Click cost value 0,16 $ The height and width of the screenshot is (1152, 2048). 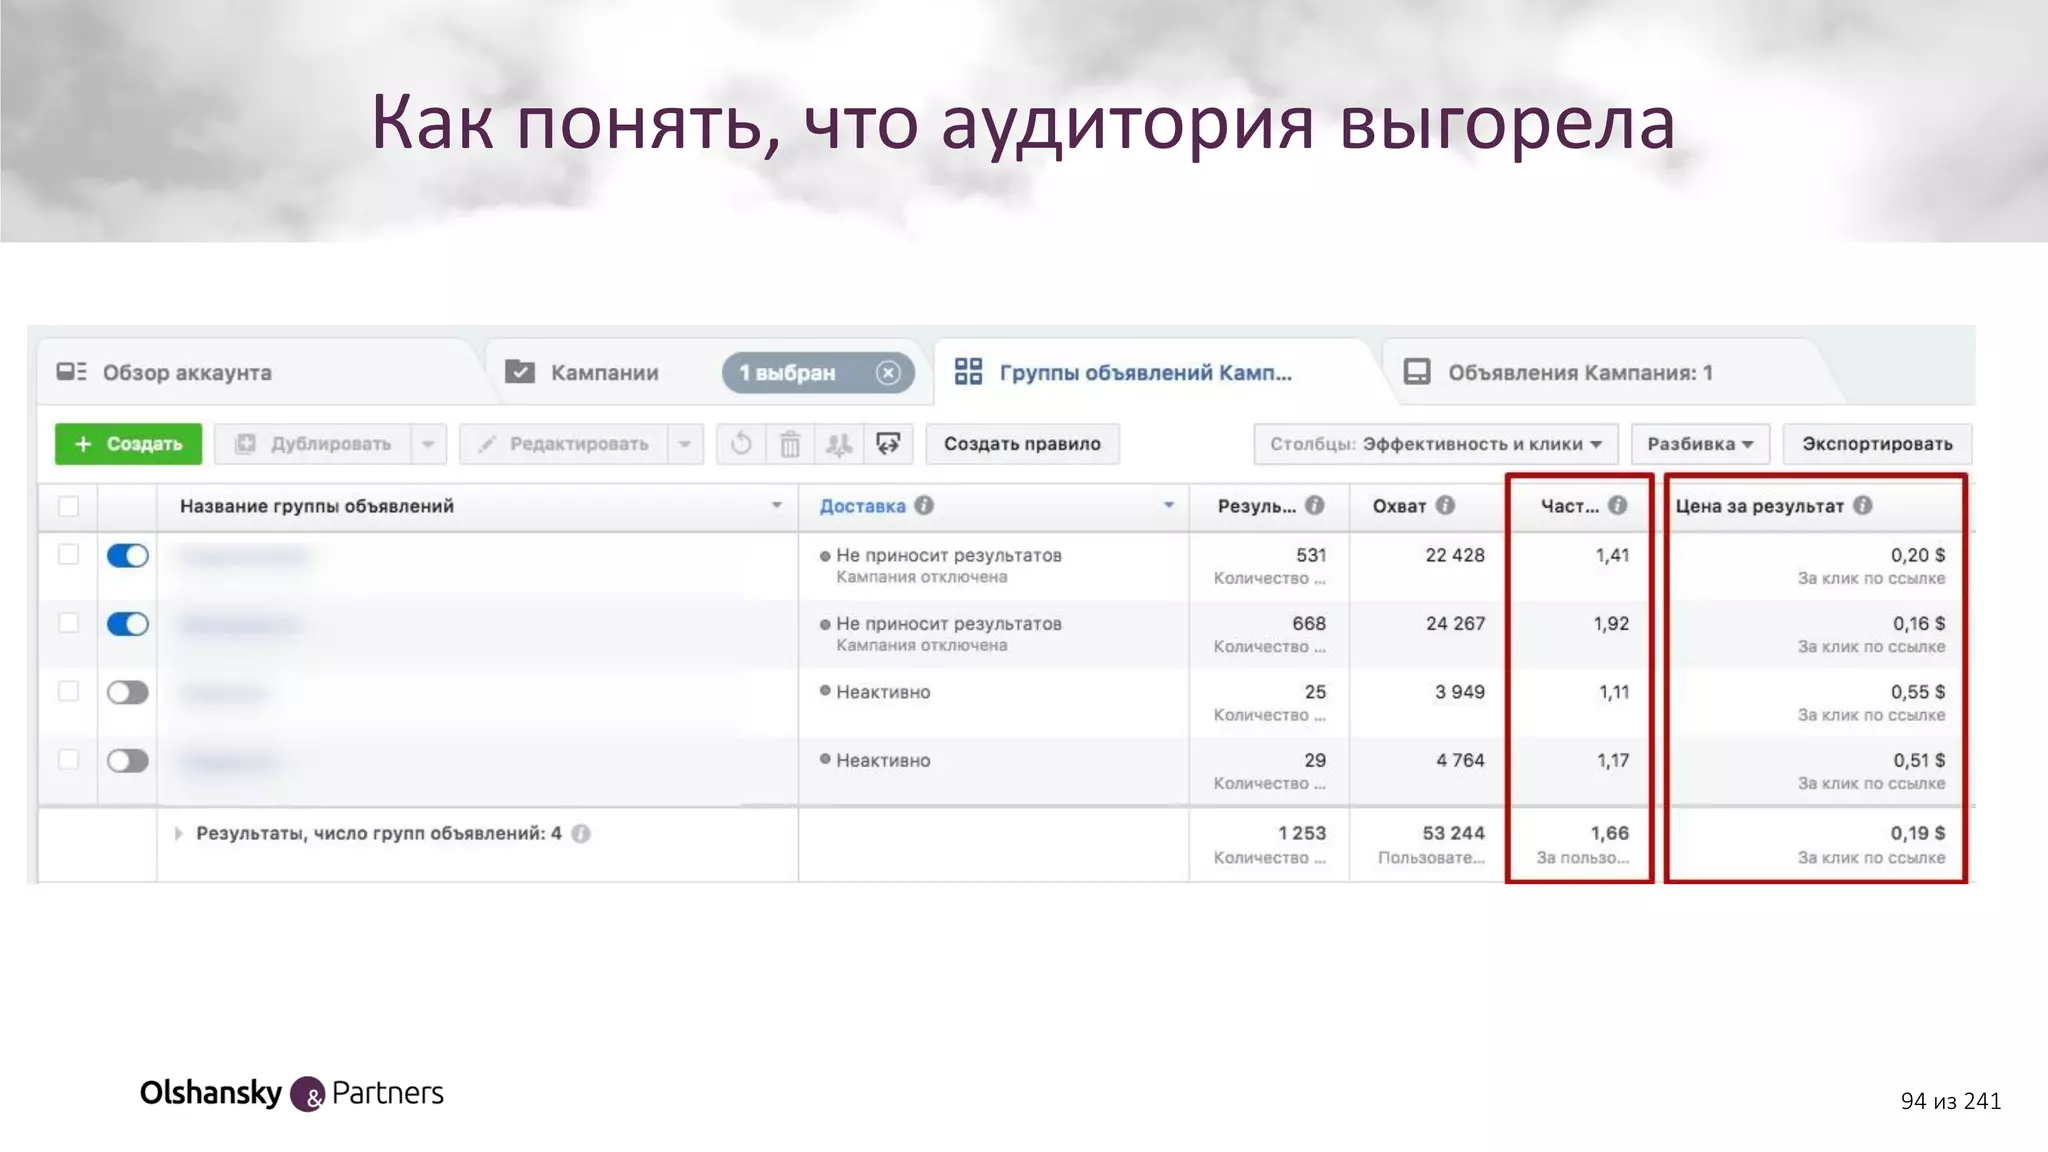click(1919, 623)
